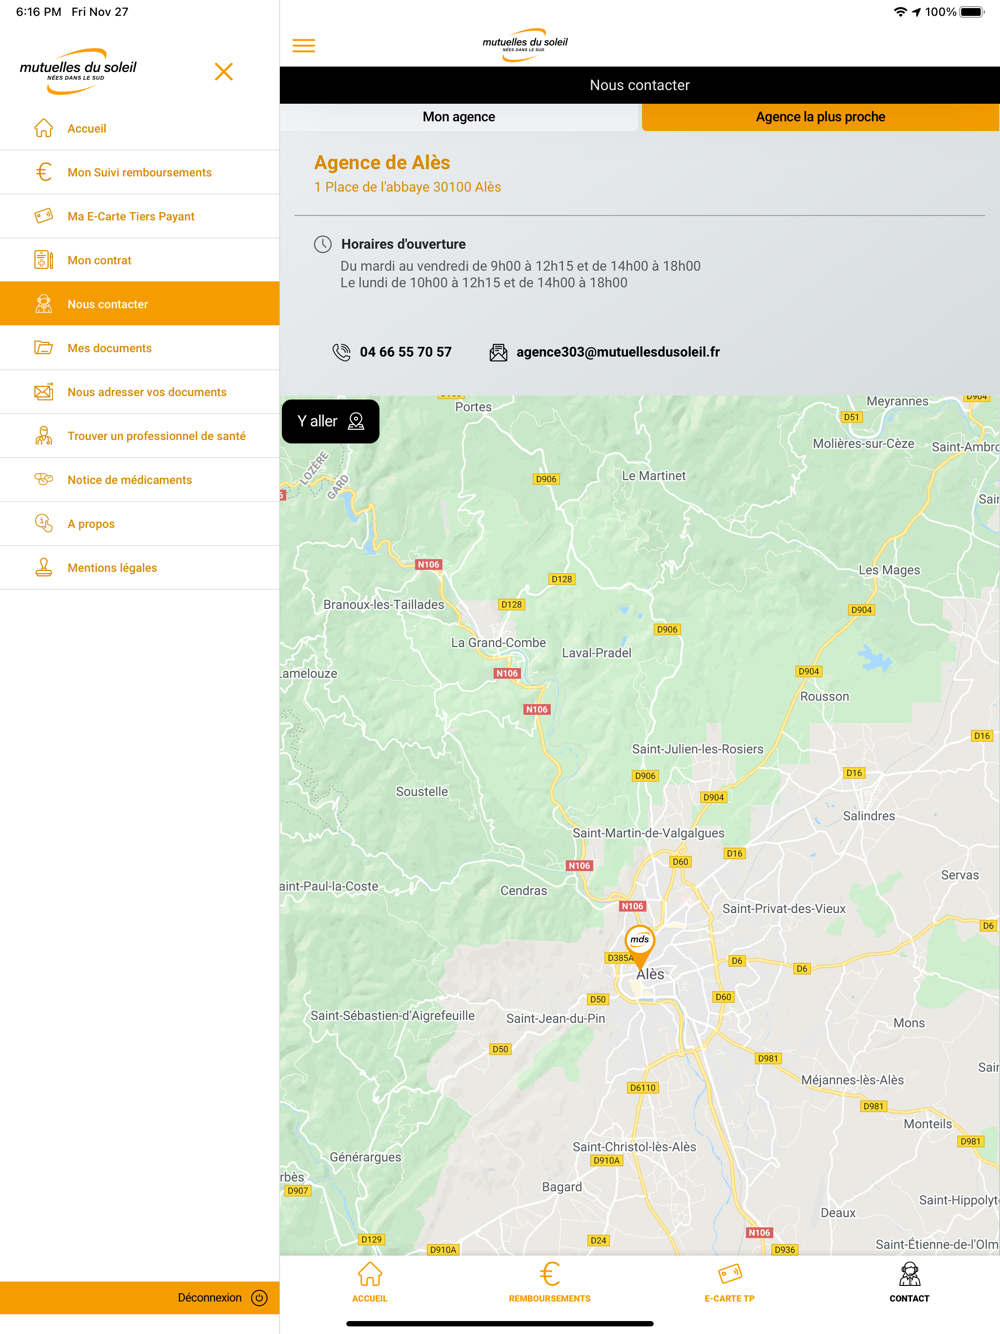Click the Nous contacter black title bar
Viewport: 1000px width, 1334px height.
(x=640, y=85)
